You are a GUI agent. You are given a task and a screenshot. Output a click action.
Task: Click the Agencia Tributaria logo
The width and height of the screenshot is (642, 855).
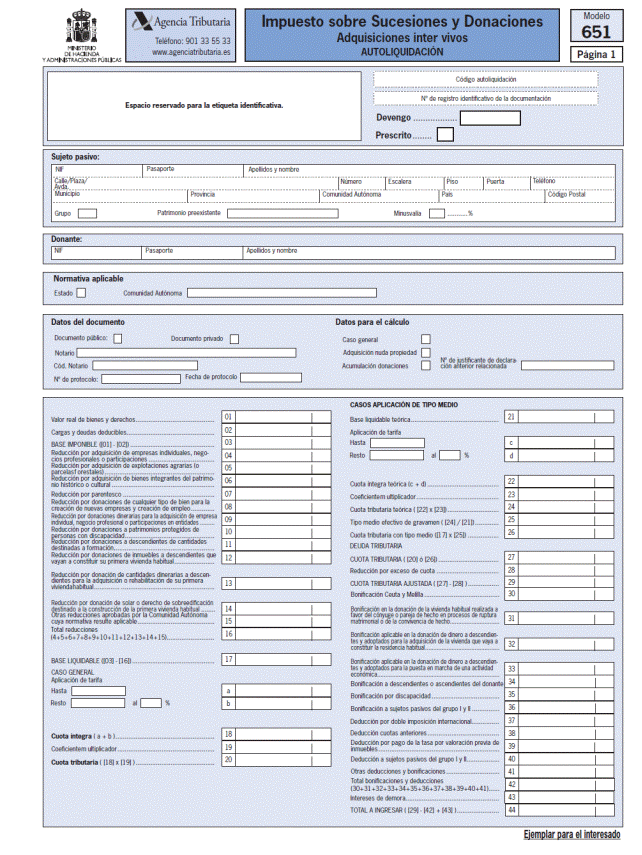coord(181,22)
